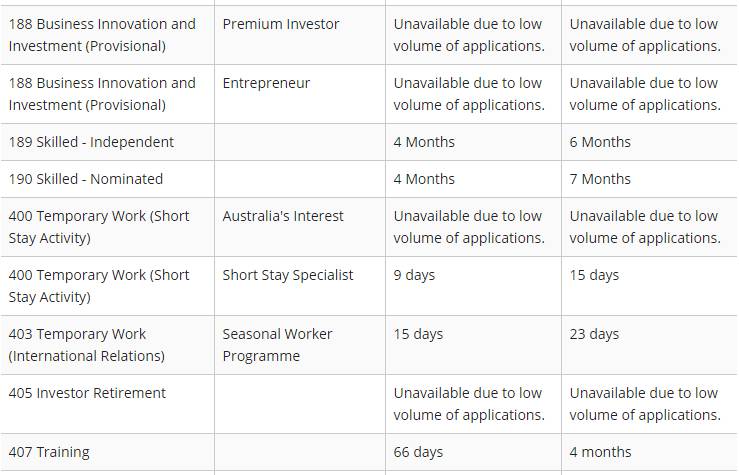This screenshot has width=739, height=475.
Task: Click the '4 Months' Skilled Nominated value
Action: click(x=473, y=179)
